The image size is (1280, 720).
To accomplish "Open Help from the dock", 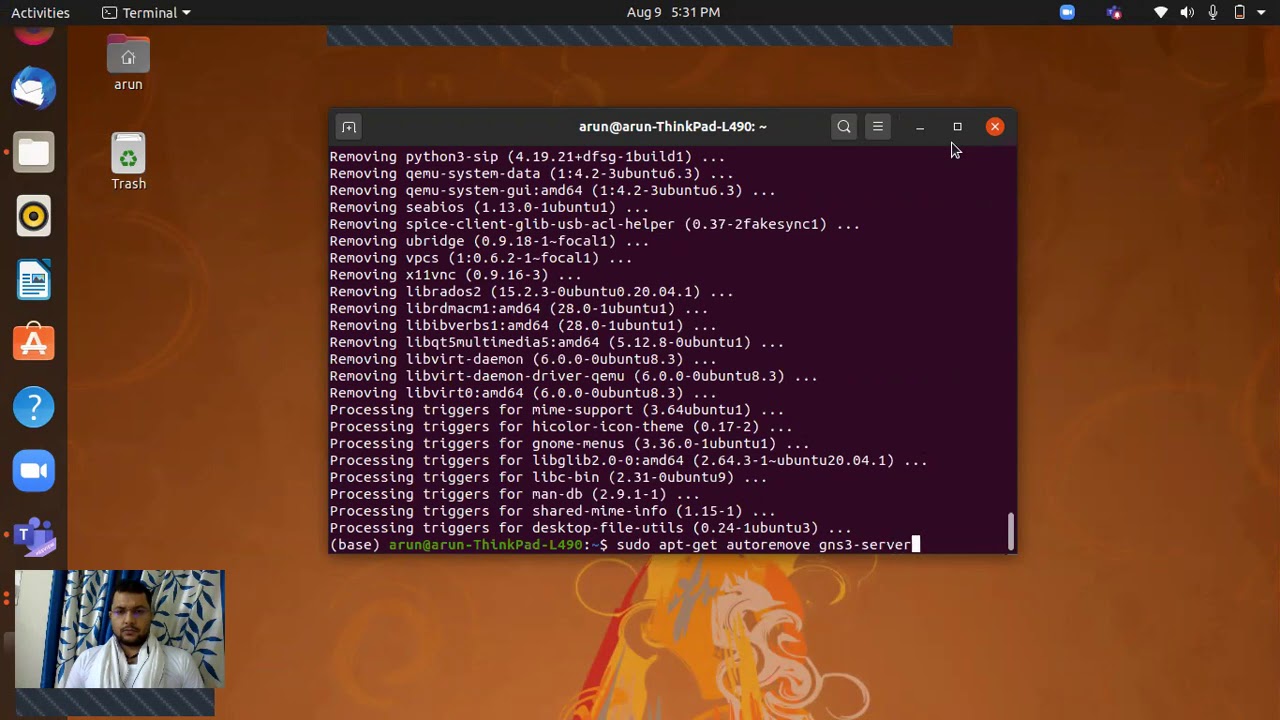I will (x=34, y=407).
